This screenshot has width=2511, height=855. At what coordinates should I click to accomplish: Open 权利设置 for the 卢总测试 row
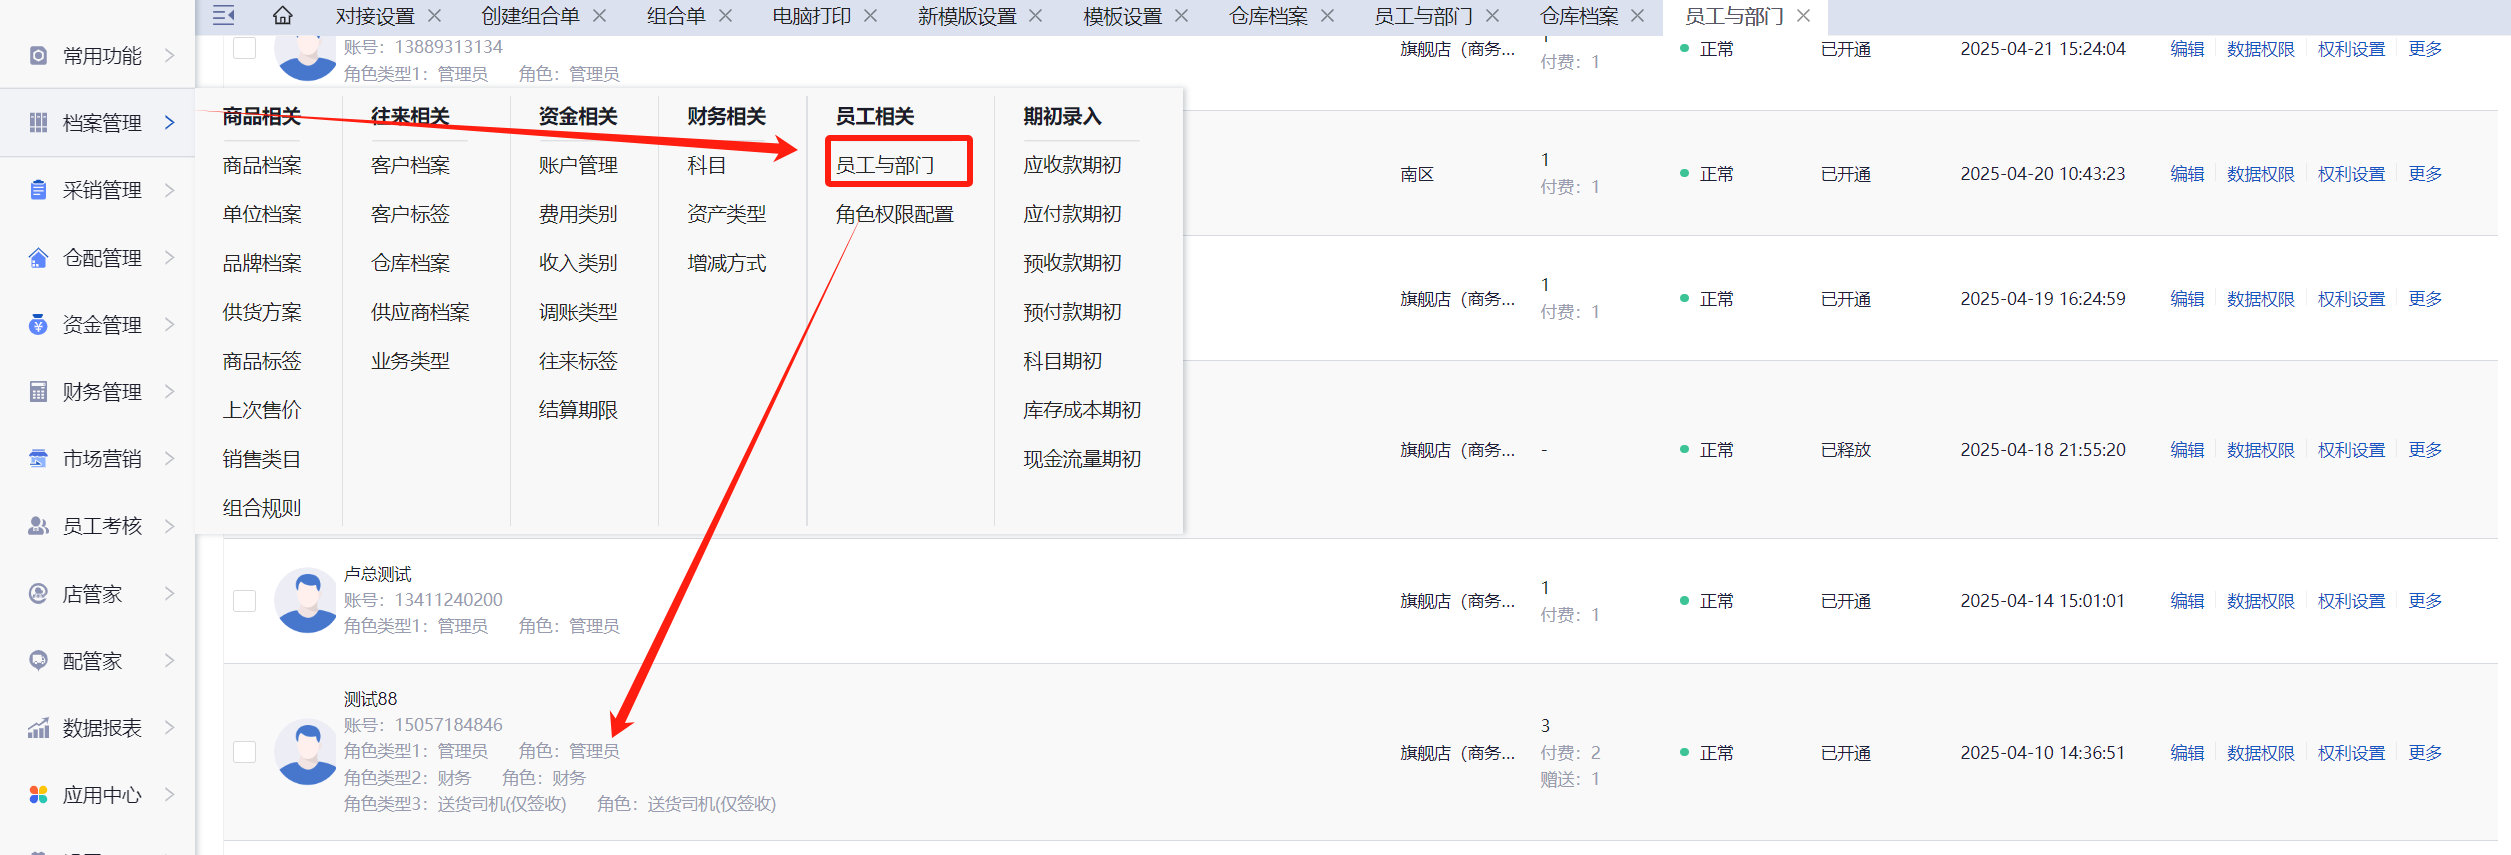[2351, 601]
